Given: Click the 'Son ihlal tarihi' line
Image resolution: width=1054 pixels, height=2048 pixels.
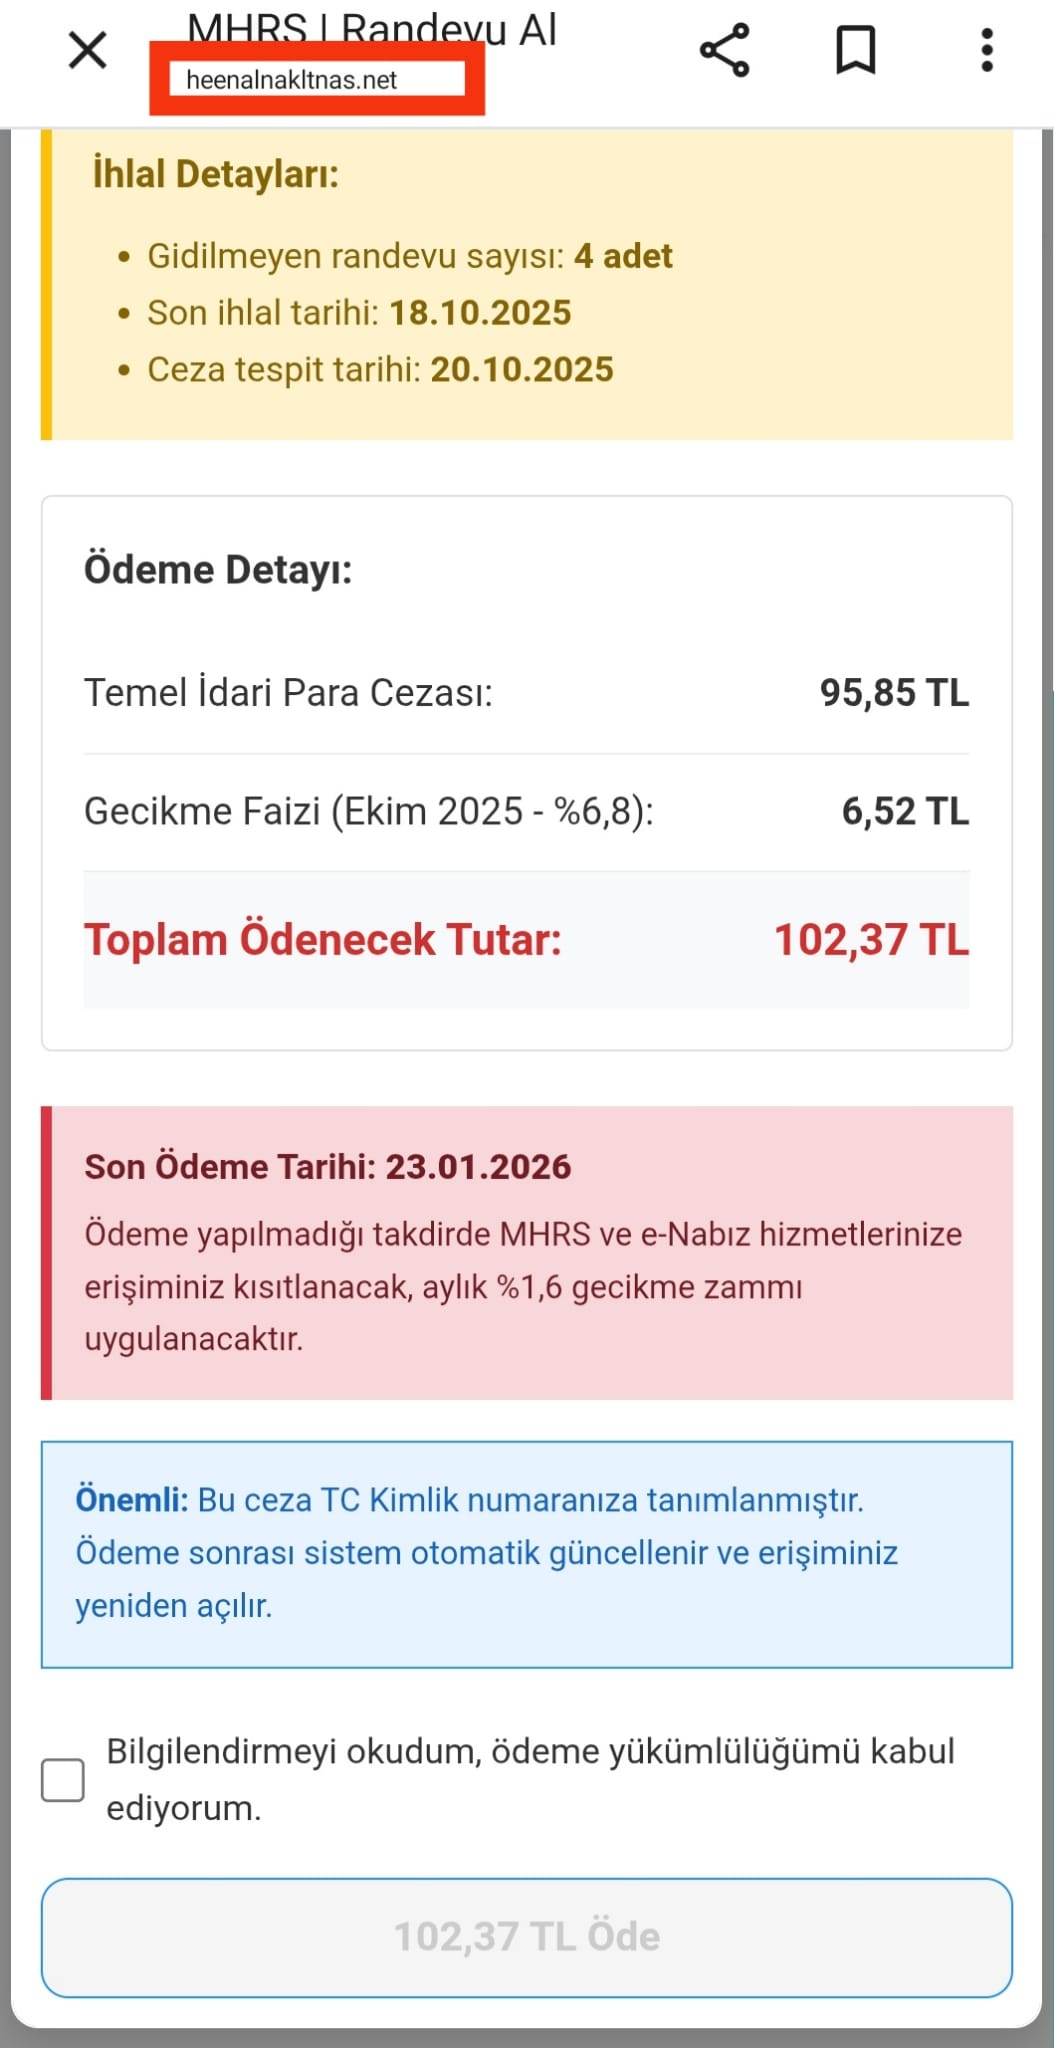Looking at the screenshot, I should coord(359,313).
